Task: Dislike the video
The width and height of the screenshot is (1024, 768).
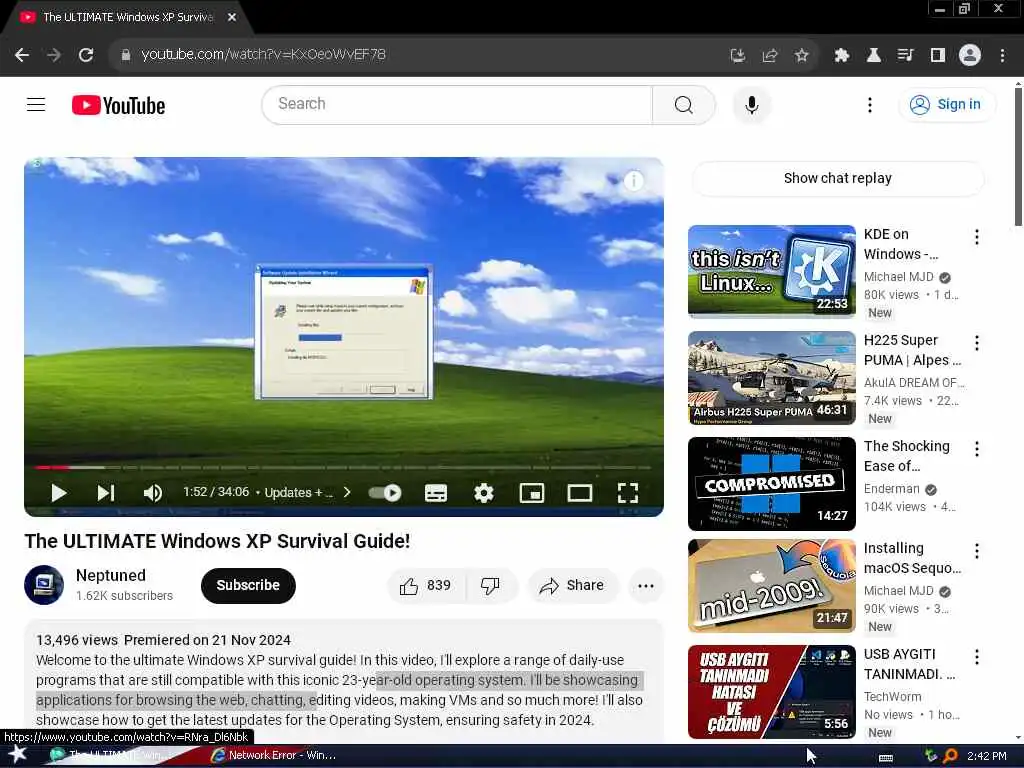Action: pyautogui.click(x=490, y=585)
